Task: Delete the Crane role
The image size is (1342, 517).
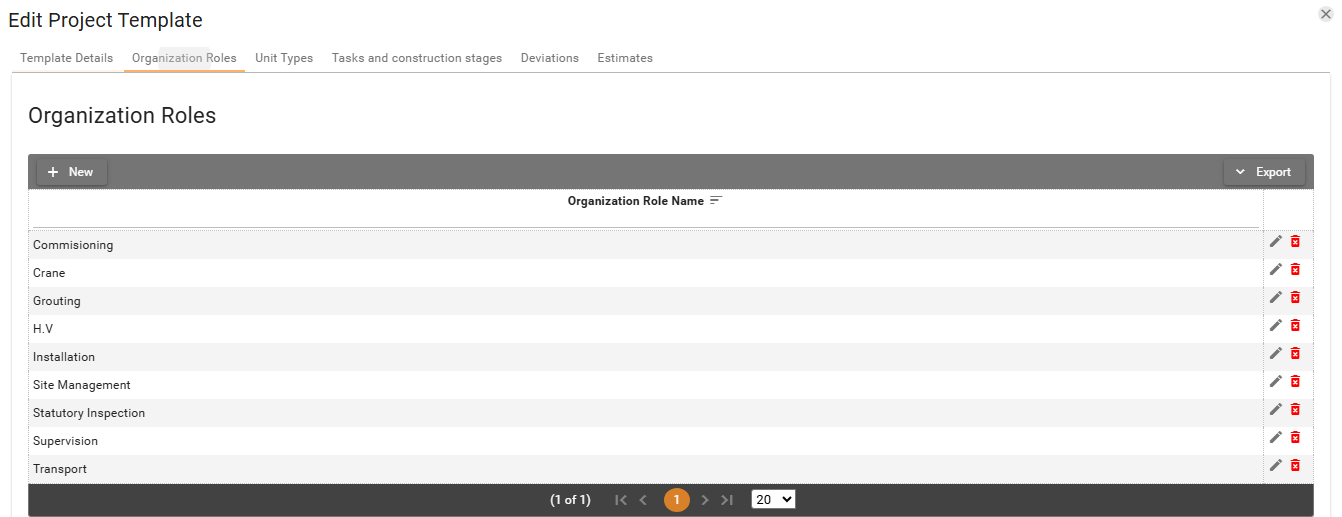Action: [1295, 269]
